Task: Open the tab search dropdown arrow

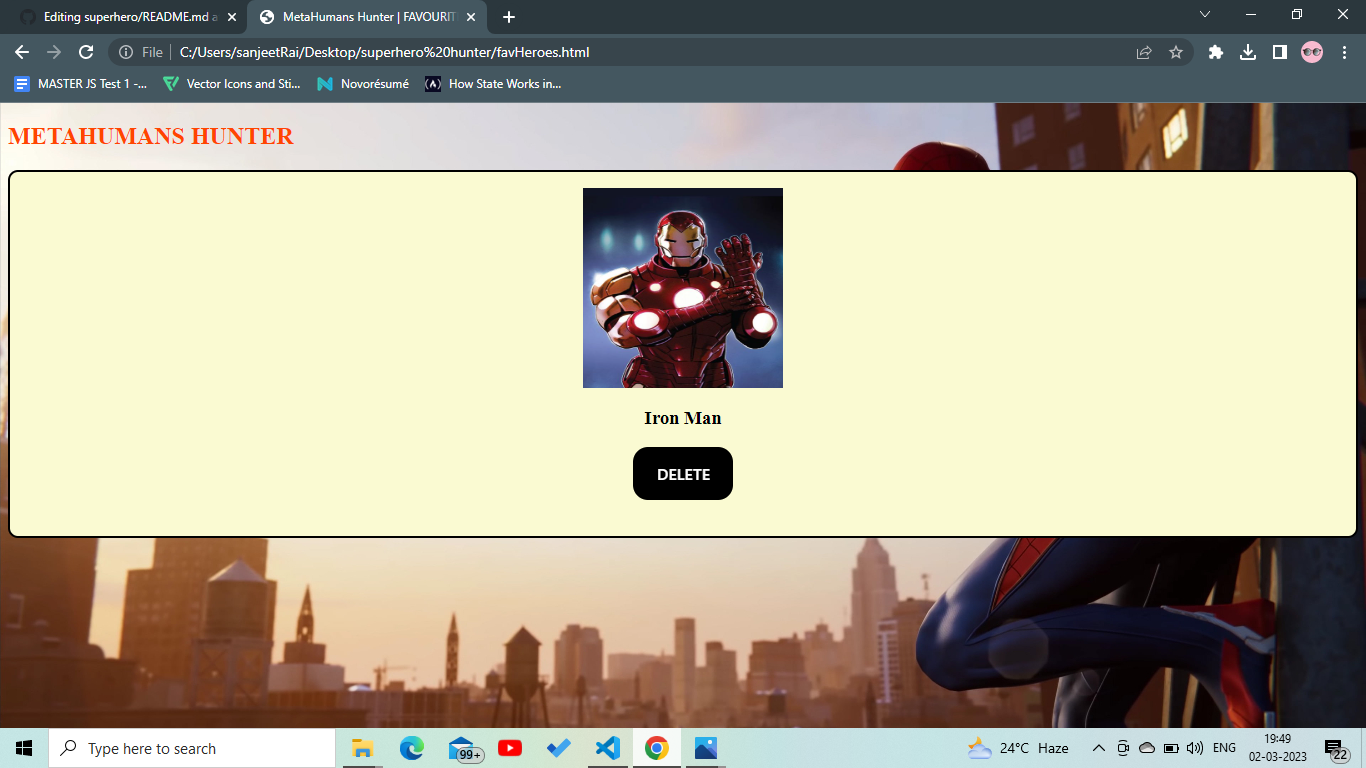Action: tap(1204, 16)
